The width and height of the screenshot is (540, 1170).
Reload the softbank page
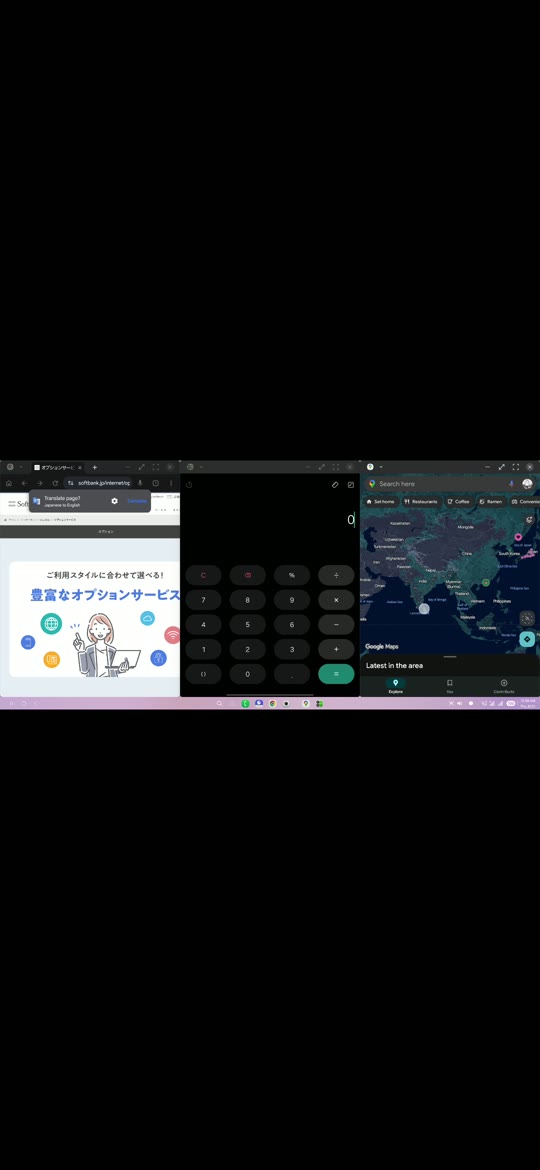click(x=54, y=483)
